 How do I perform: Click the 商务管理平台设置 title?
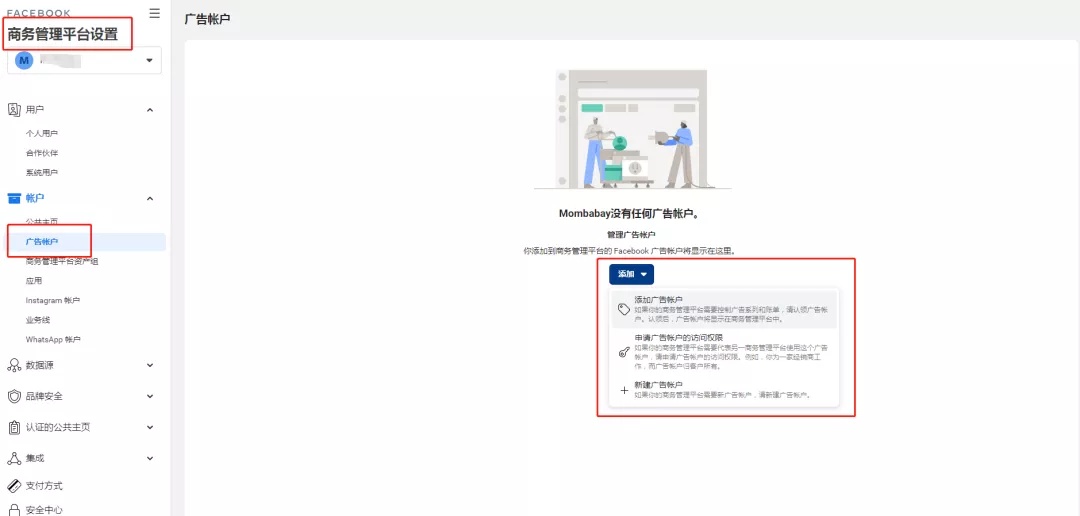[x=63, y=34]
